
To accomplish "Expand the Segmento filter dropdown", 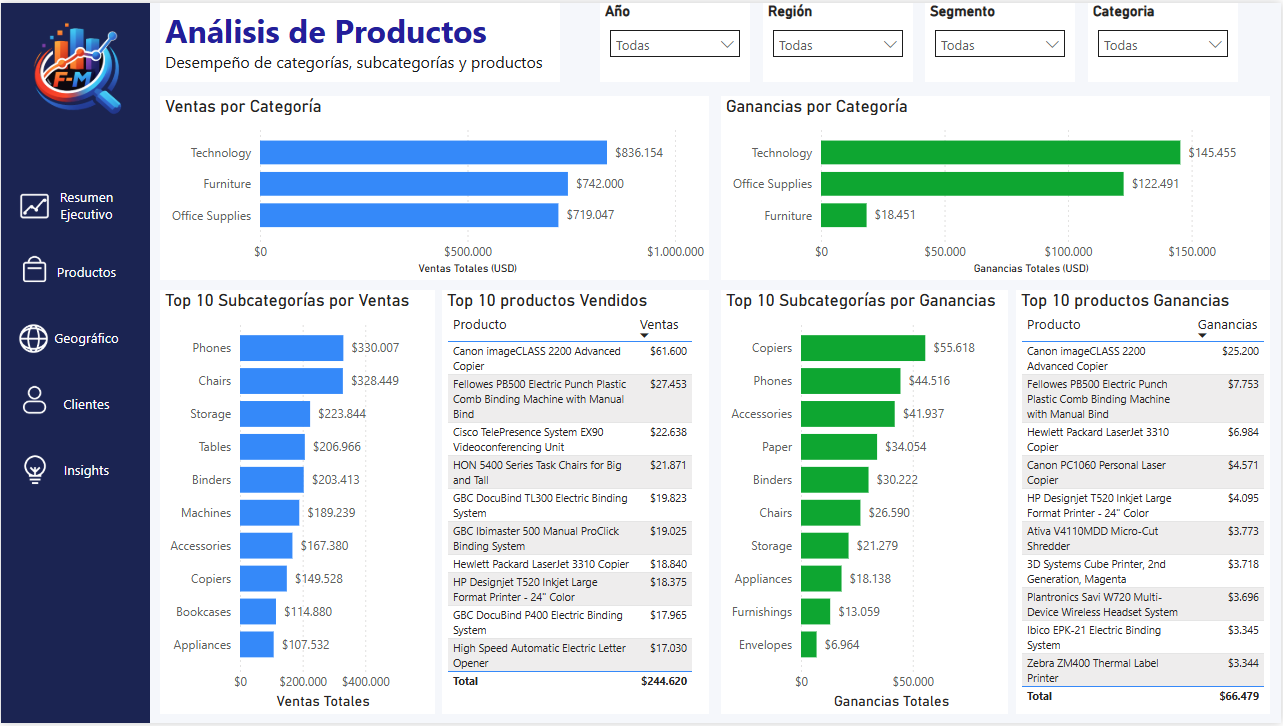I will click(1000, 44).
